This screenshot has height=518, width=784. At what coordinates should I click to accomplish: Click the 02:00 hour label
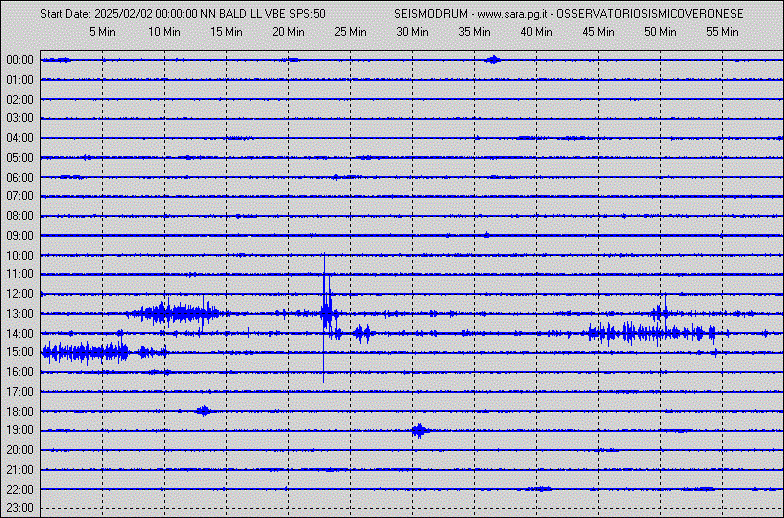[20, 100]
